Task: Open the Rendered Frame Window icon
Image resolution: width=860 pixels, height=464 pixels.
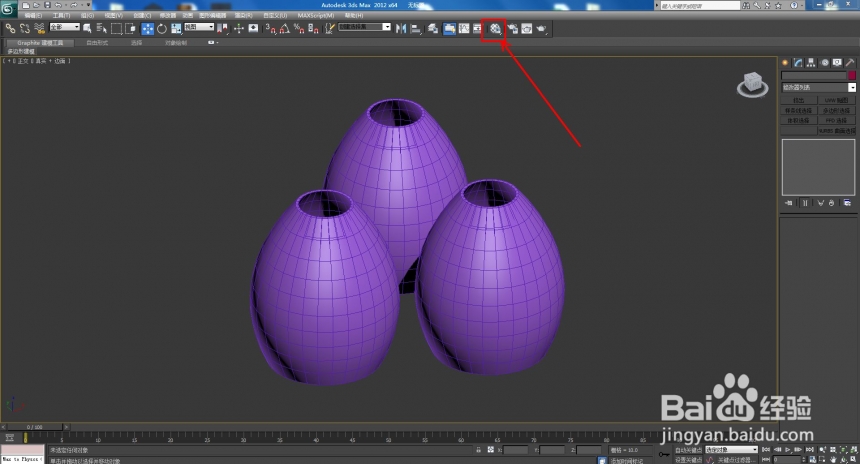Action: point(527,29)
